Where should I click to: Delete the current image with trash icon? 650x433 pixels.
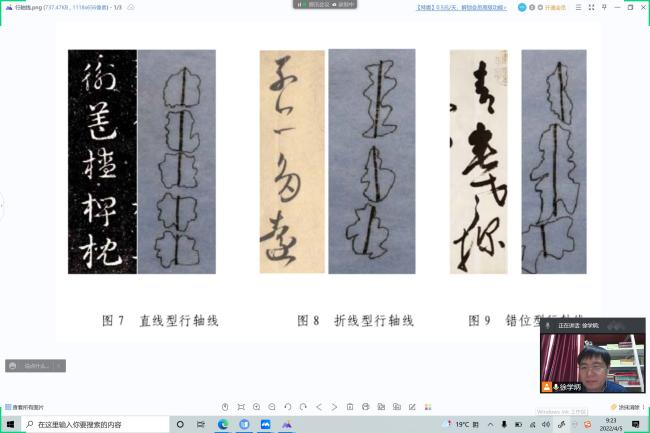pos(350,407)
